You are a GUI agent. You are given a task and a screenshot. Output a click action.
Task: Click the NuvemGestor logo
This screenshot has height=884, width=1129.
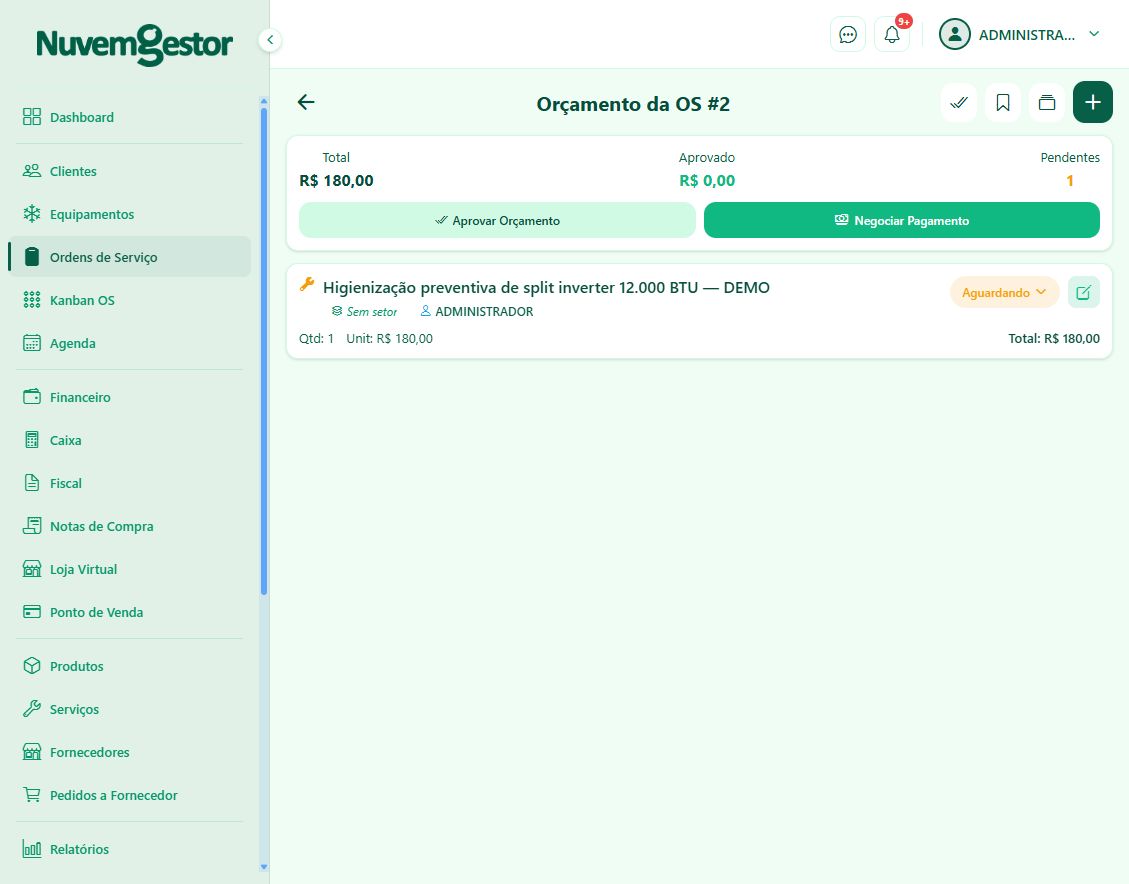click(135, 45)
